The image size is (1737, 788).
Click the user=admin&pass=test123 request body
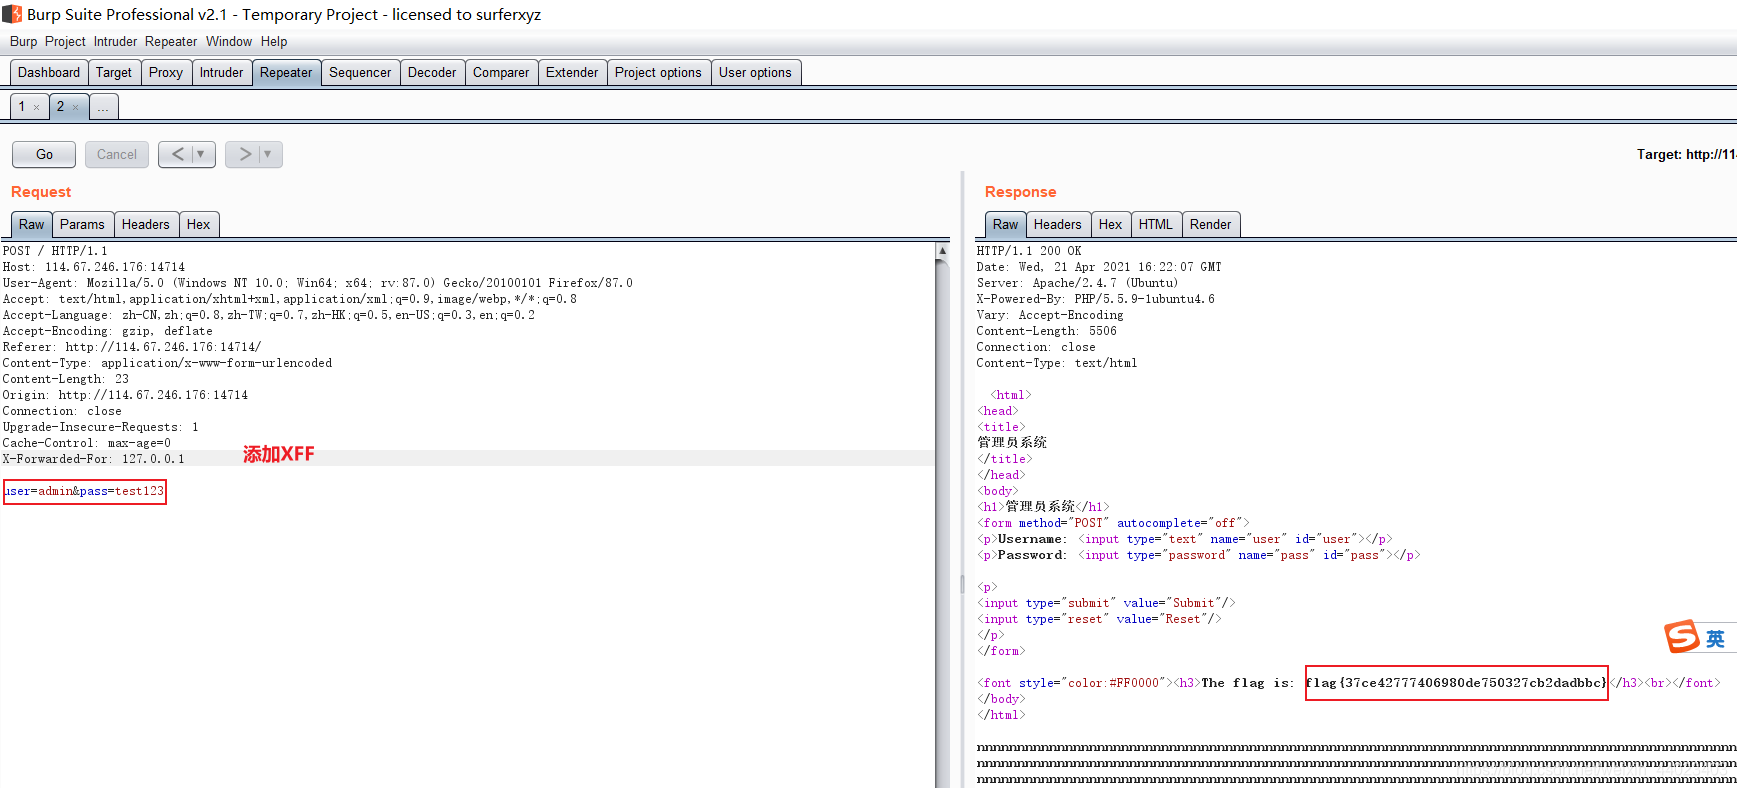[84, 491]
